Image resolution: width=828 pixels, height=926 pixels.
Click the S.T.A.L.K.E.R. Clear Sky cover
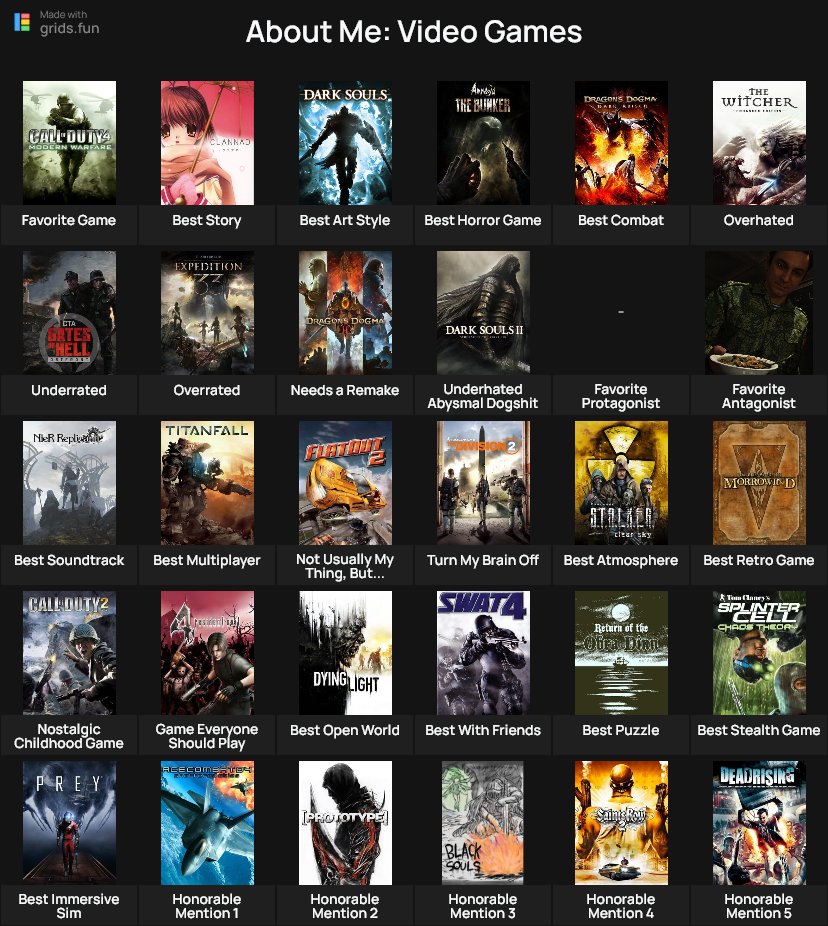(x=621, y=483)
